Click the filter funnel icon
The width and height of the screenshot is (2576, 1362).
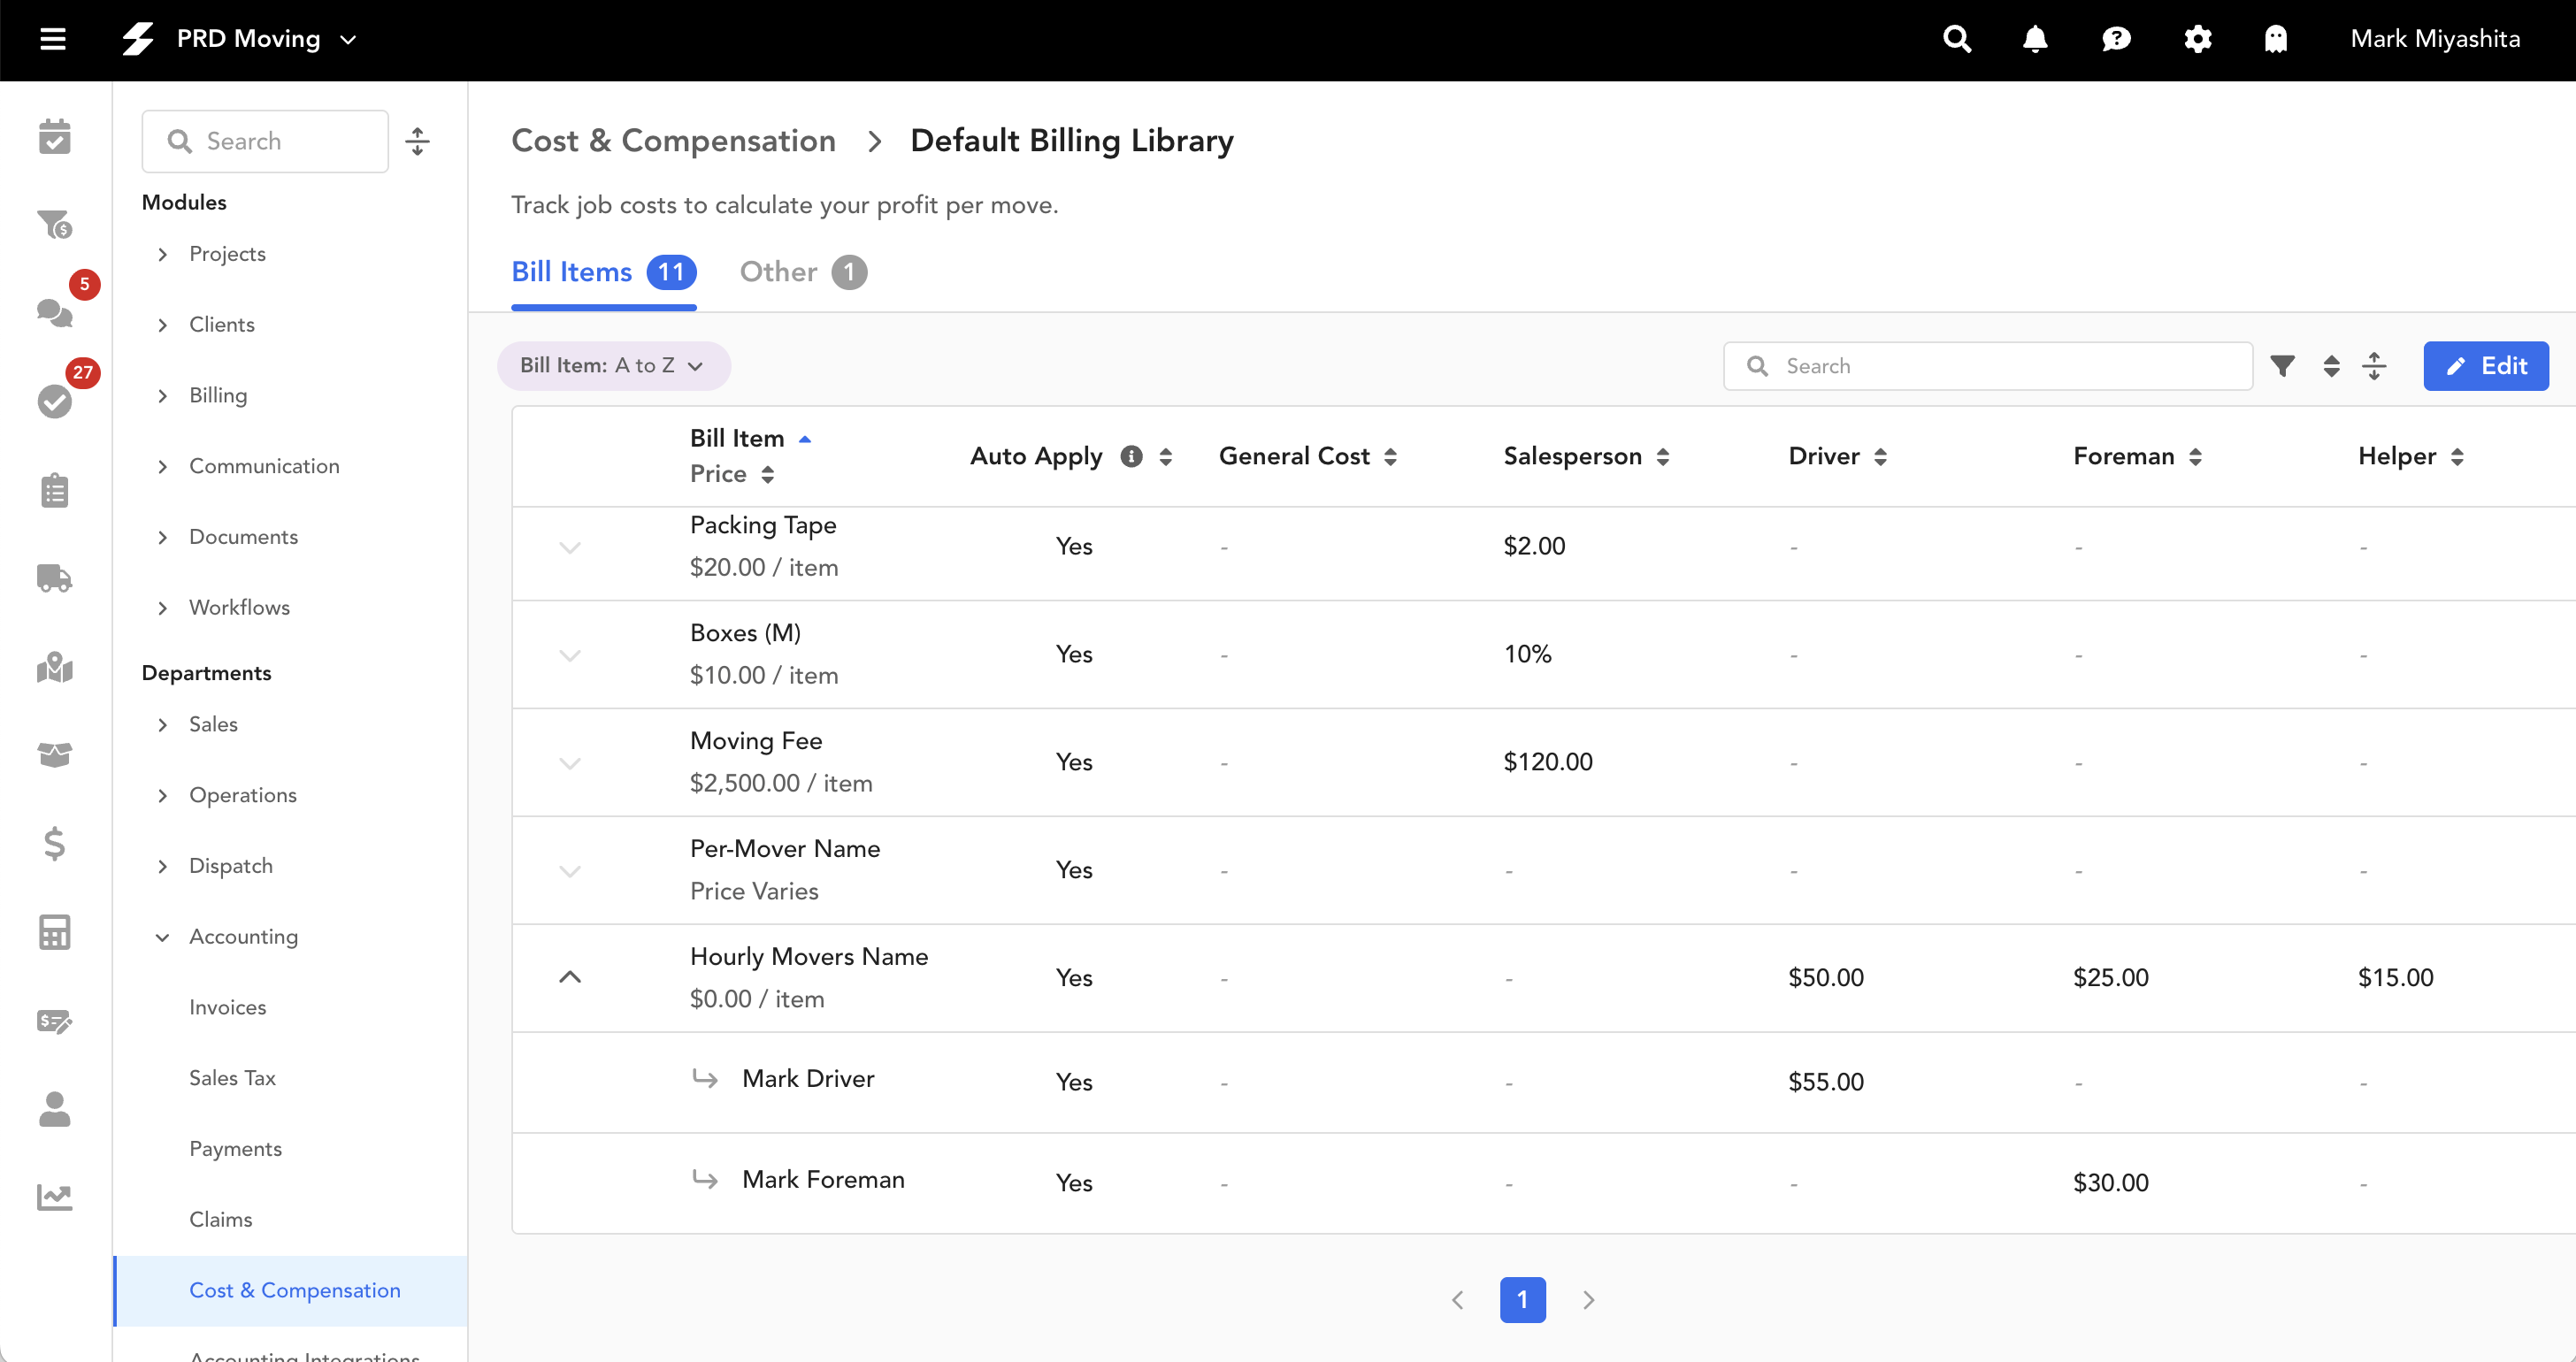pyautogui.click(x=2282, y=366)
